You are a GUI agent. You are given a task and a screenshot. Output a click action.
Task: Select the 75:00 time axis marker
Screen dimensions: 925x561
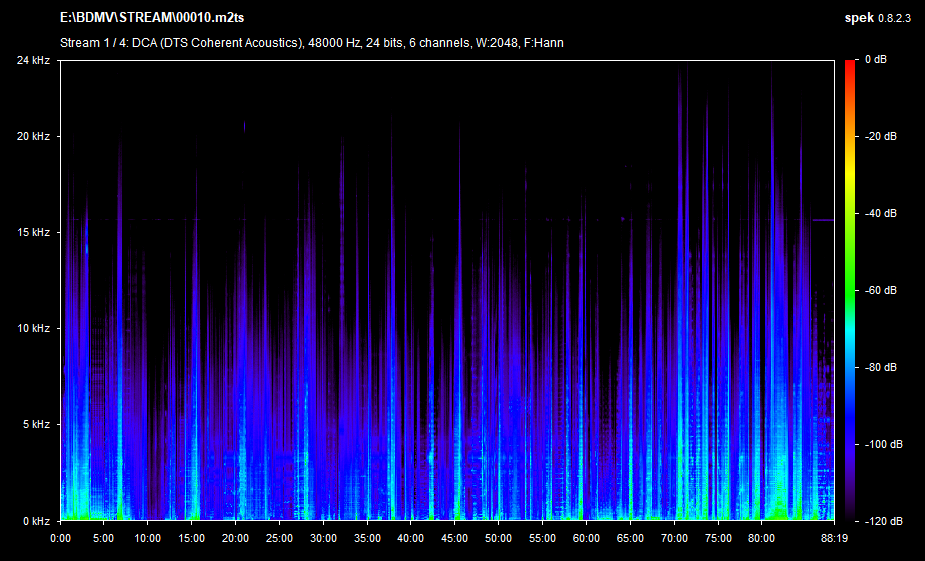point(717,537)
